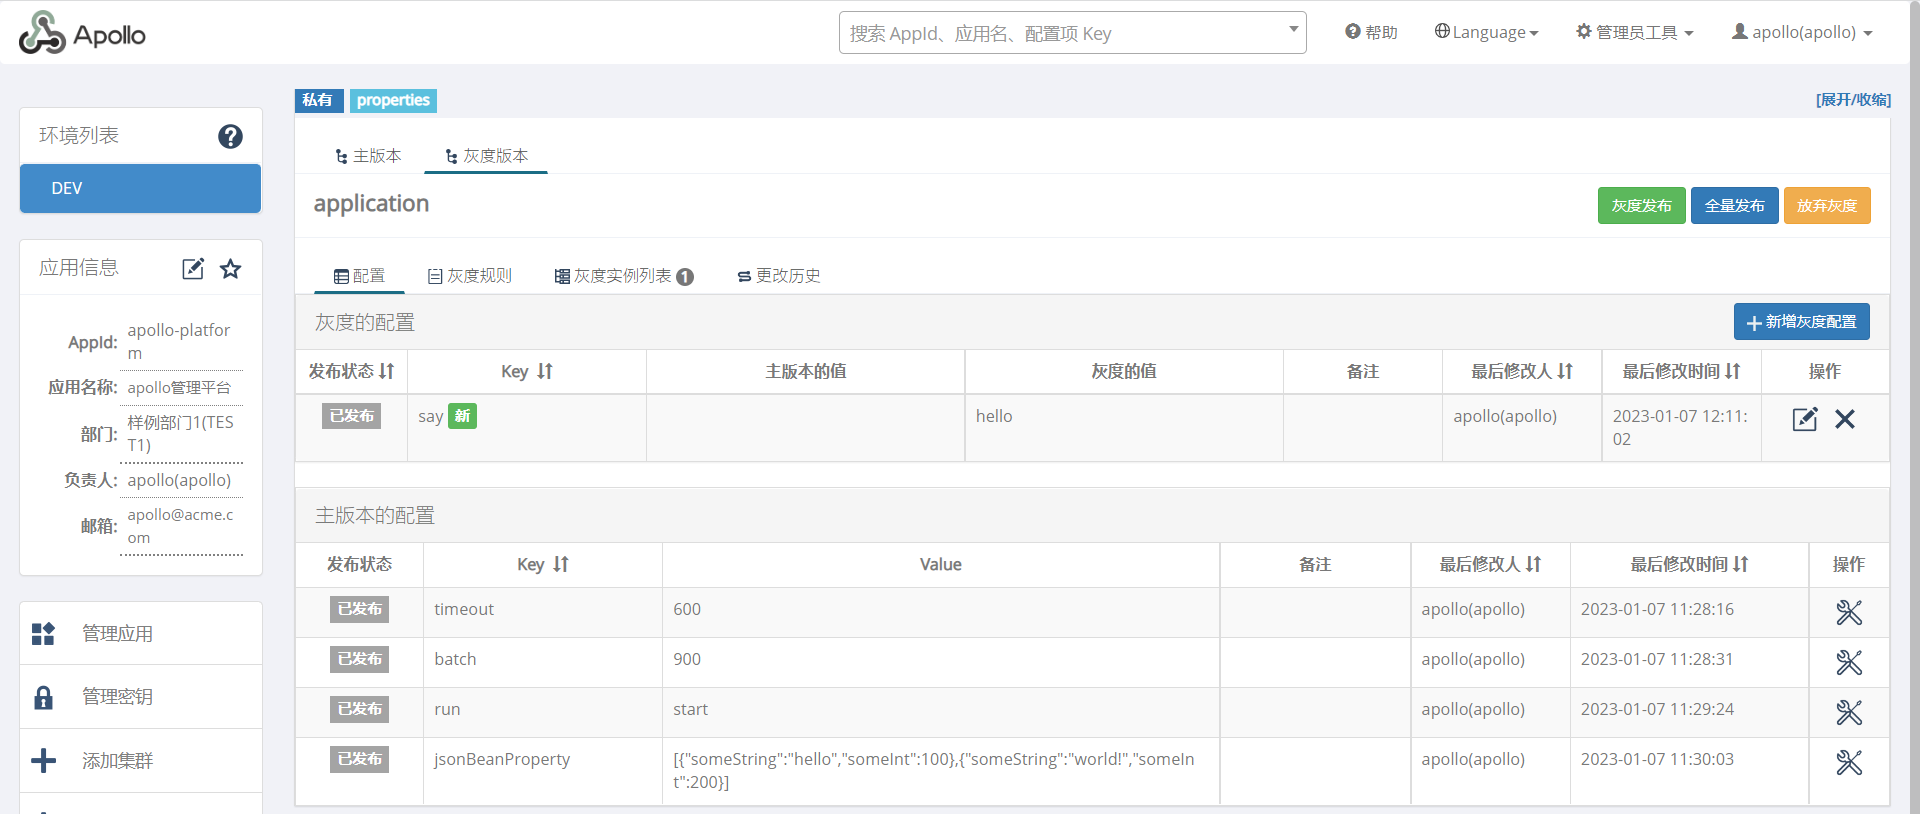Switch to the main version tab

(x=368, y=156)
